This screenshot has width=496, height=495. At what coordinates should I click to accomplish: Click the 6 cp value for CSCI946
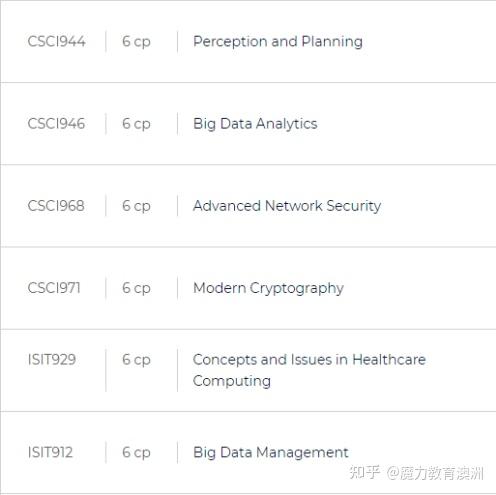[136, 124]
